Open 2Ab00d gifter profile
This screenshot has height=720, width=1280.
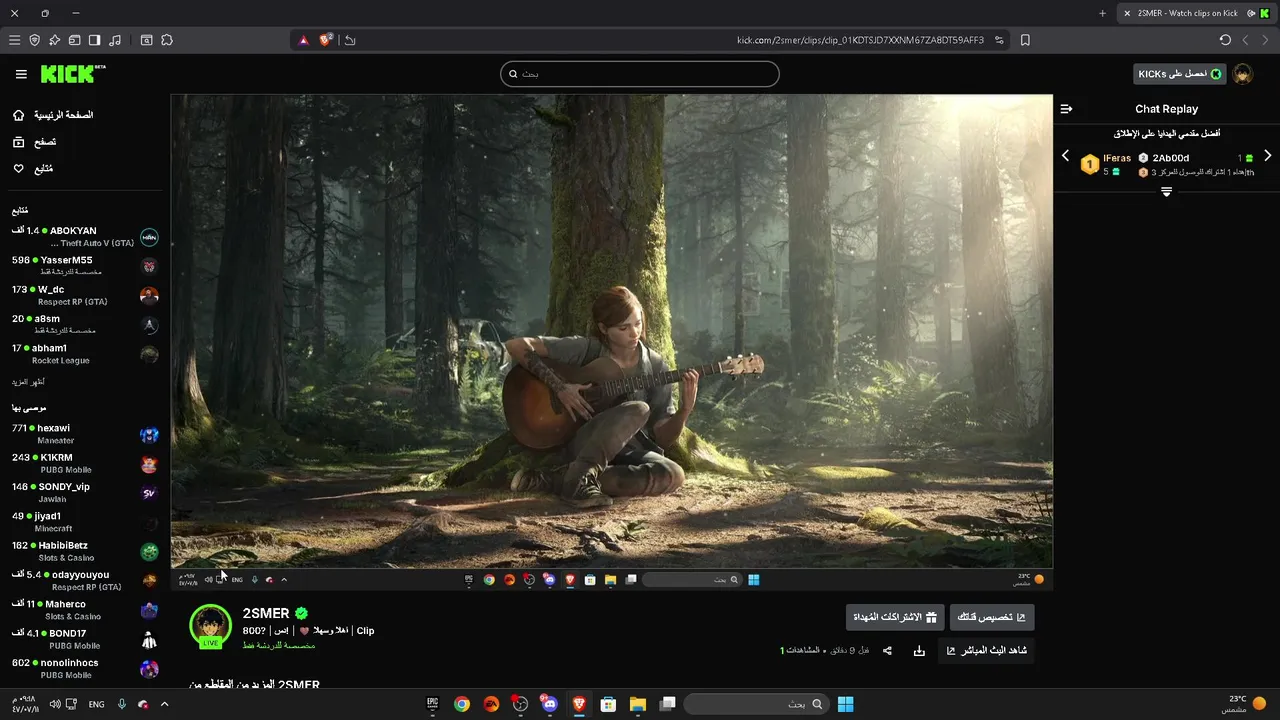[1171, 158]
